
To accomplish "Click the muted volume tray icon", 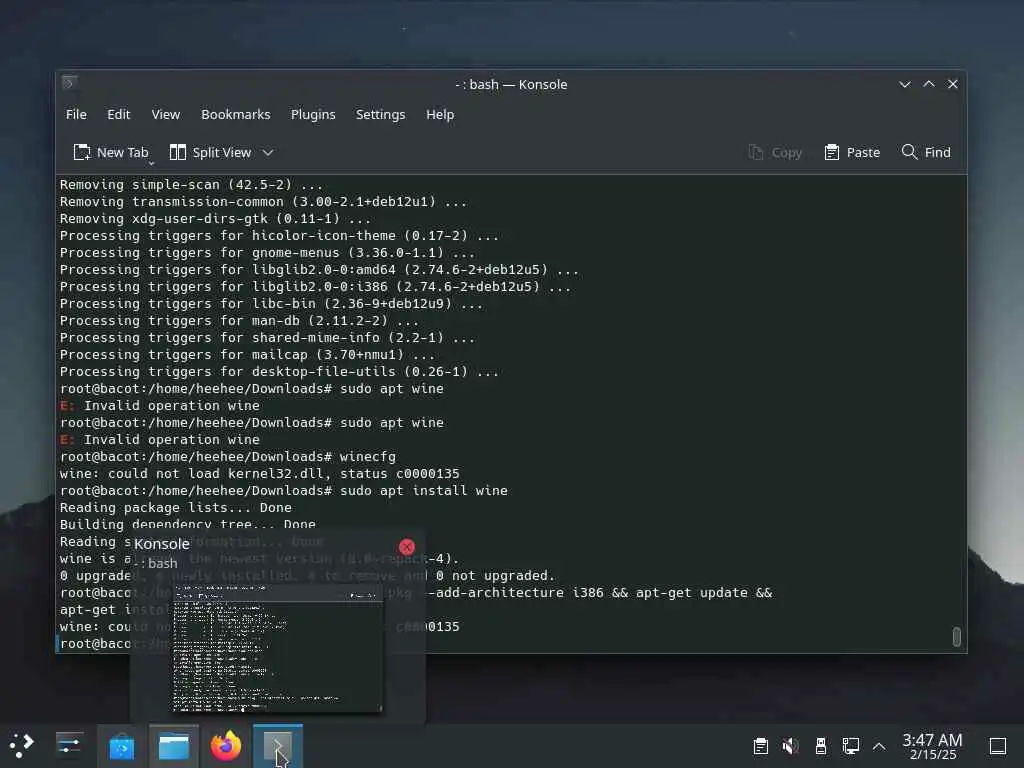I will click(791, 746).
